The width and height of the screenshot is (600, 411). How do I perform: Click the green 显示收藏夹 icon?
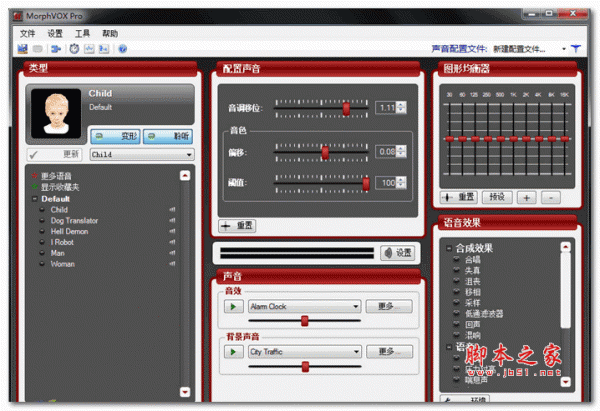coord(35,187)
